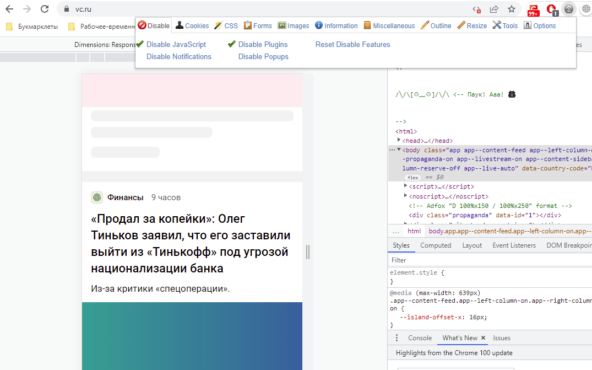The height and width of the screenshot is (370, 592).
Task: Click the Финансы category avatar icon
Action: click(97, 197)
